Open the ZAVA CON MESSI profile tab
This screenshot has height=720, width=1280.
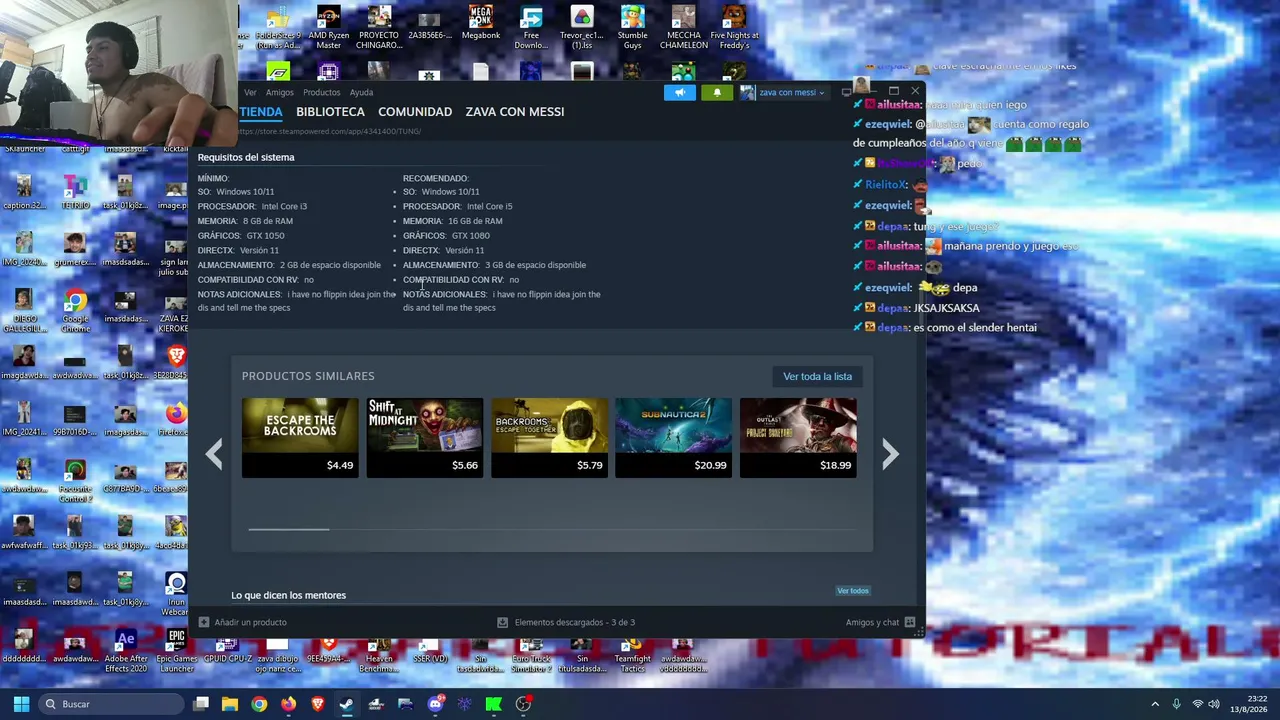[x=515, y=112]
